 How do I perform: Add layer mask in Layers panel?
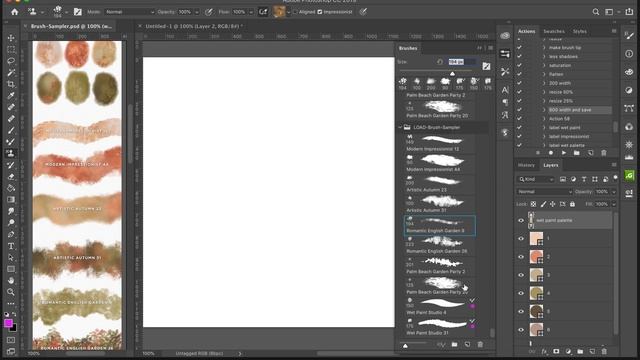(x=556, y=351)
